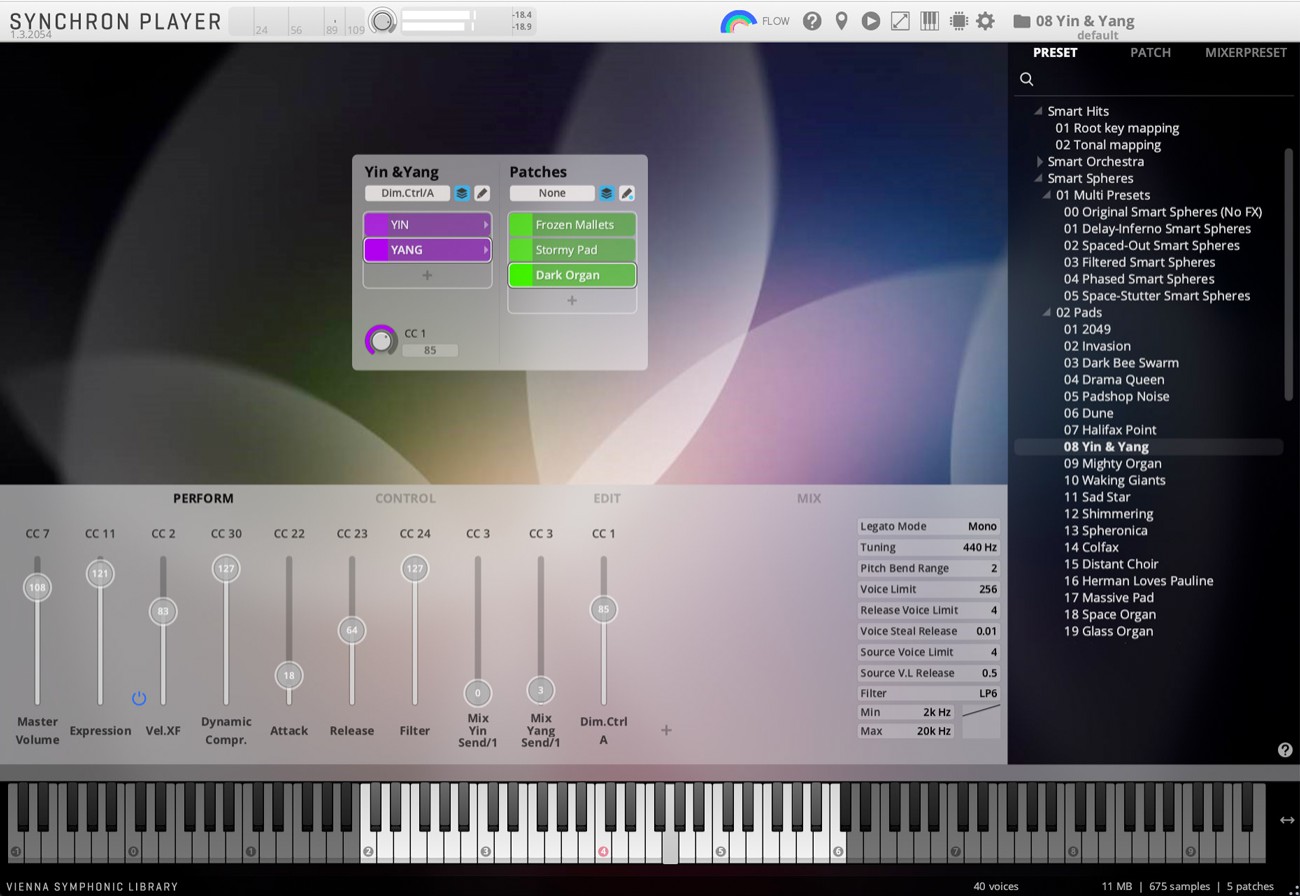Toggle the scale window icon
1300x896 pixels.
[899, 20]
